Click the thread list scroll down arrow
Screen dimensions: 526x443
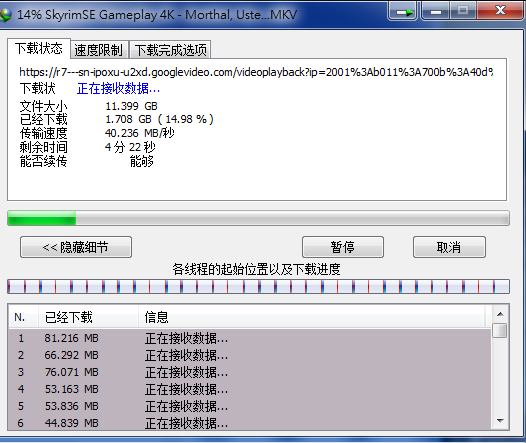500,421
